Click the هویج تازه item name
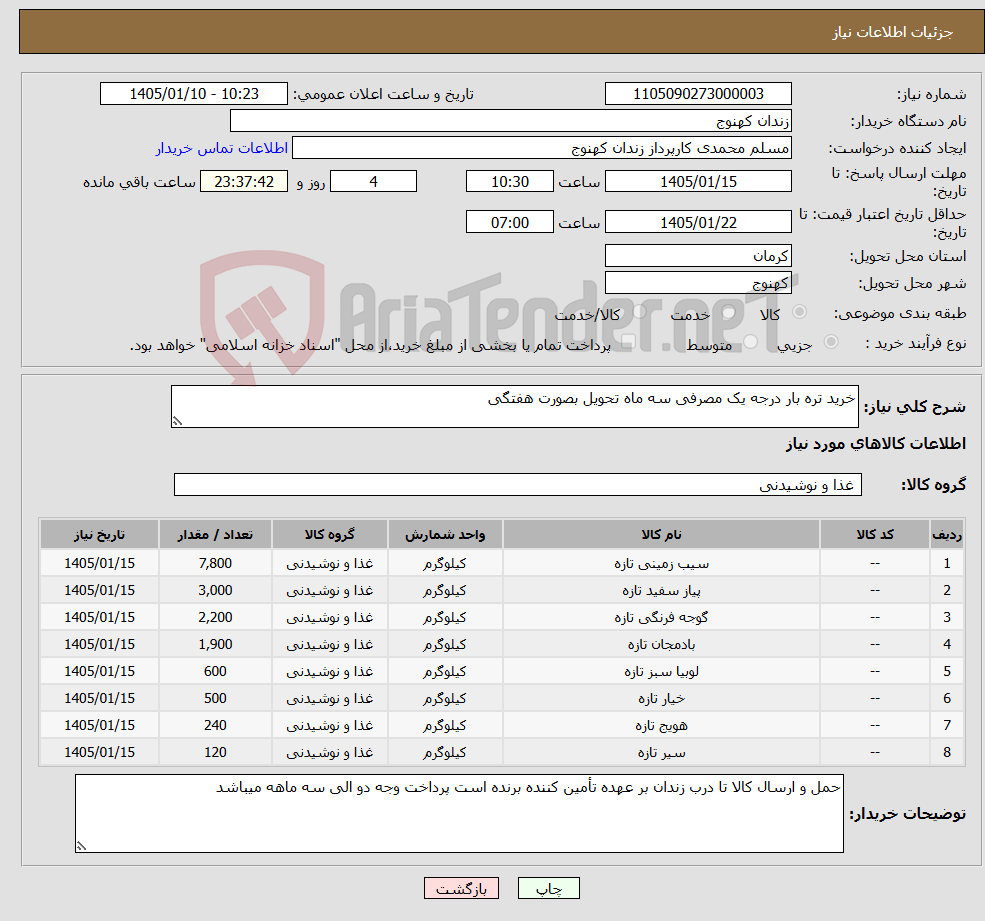The image size is (985, 921). pyautogui.click(x=661, y=726)
